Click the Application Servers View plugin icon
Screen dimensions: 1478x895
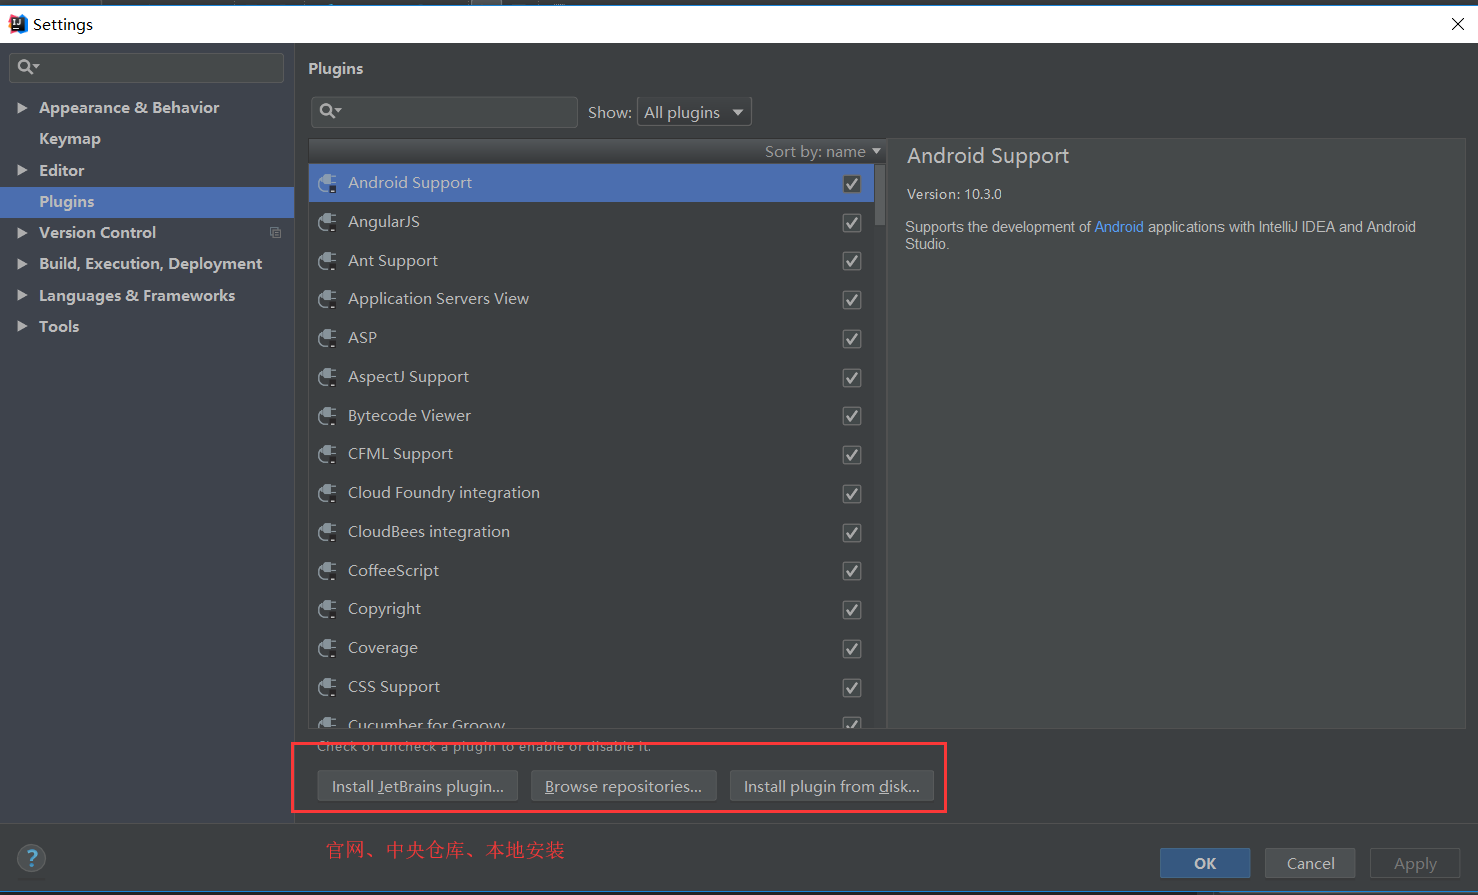[x=327, y=299]
